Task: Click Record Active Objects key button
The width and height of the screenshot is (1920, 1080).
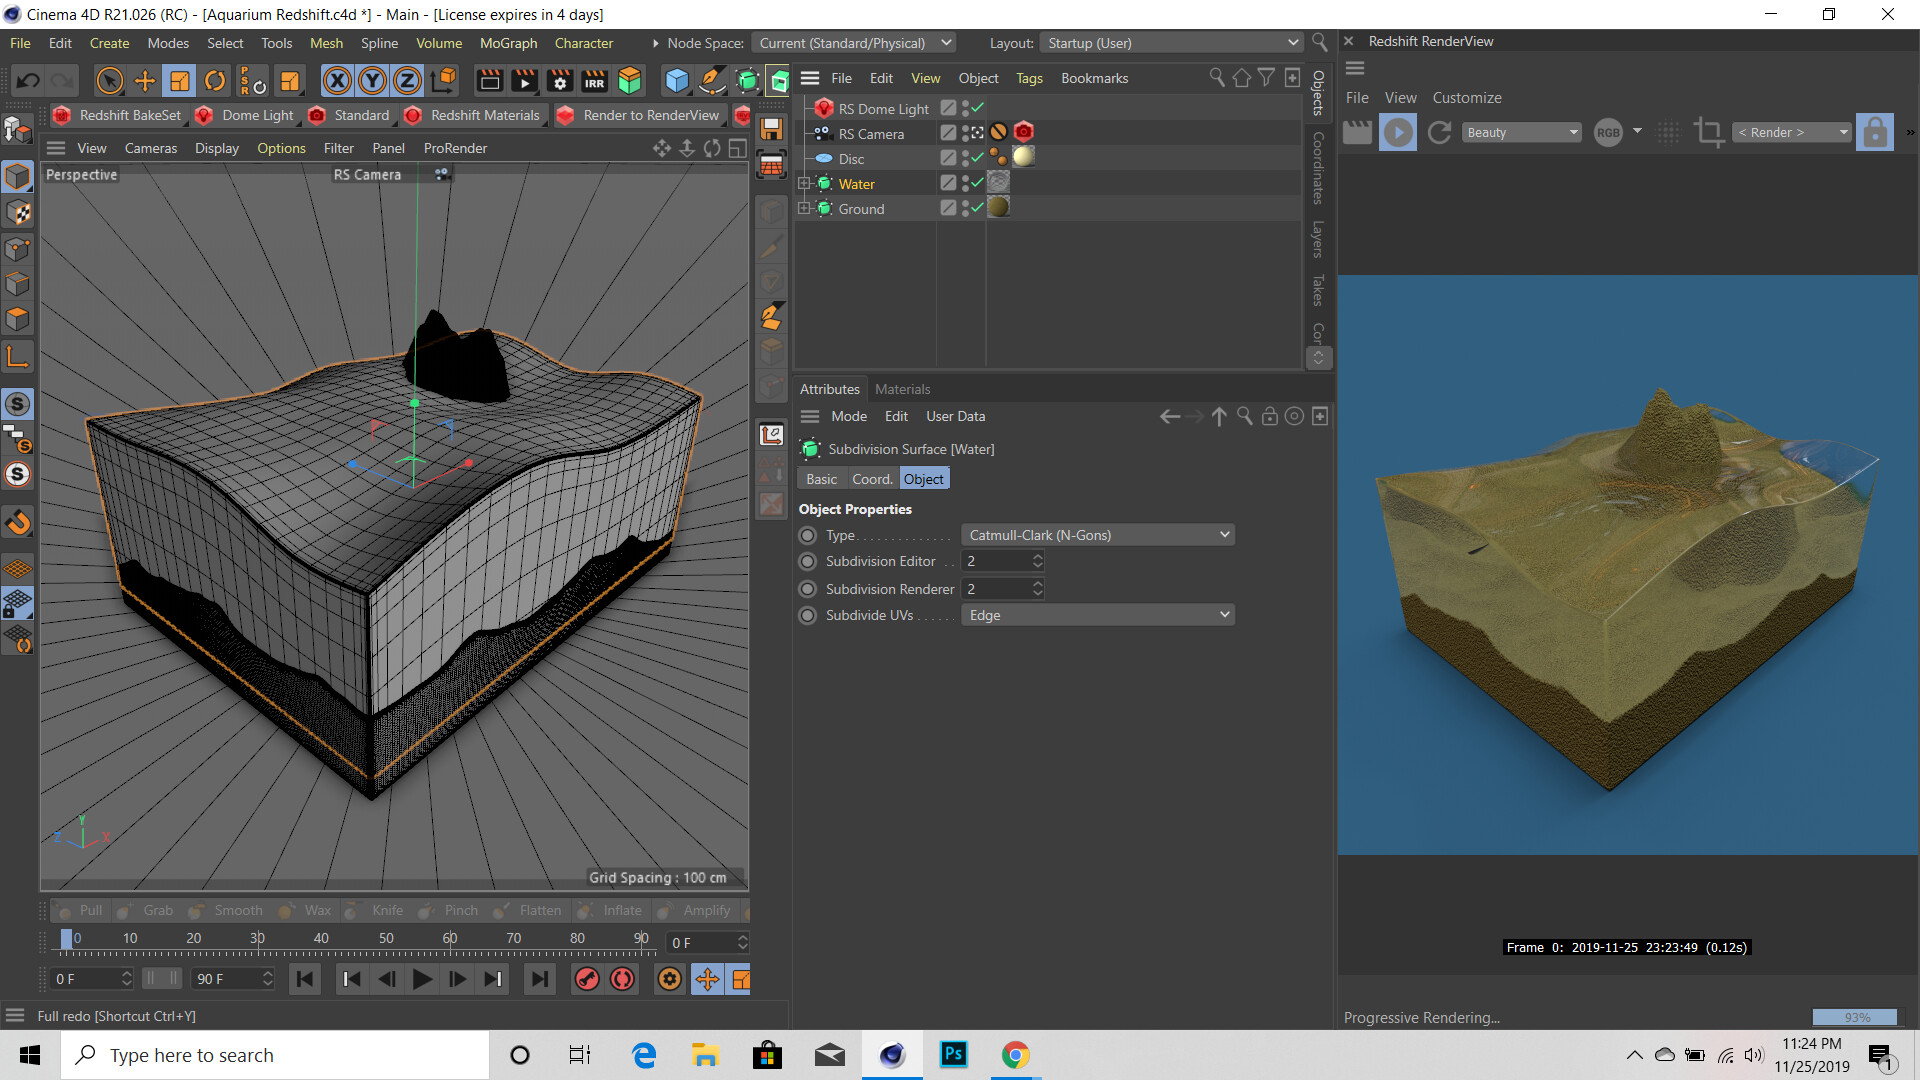Action: pyautogui.click(x=587, y=979)
